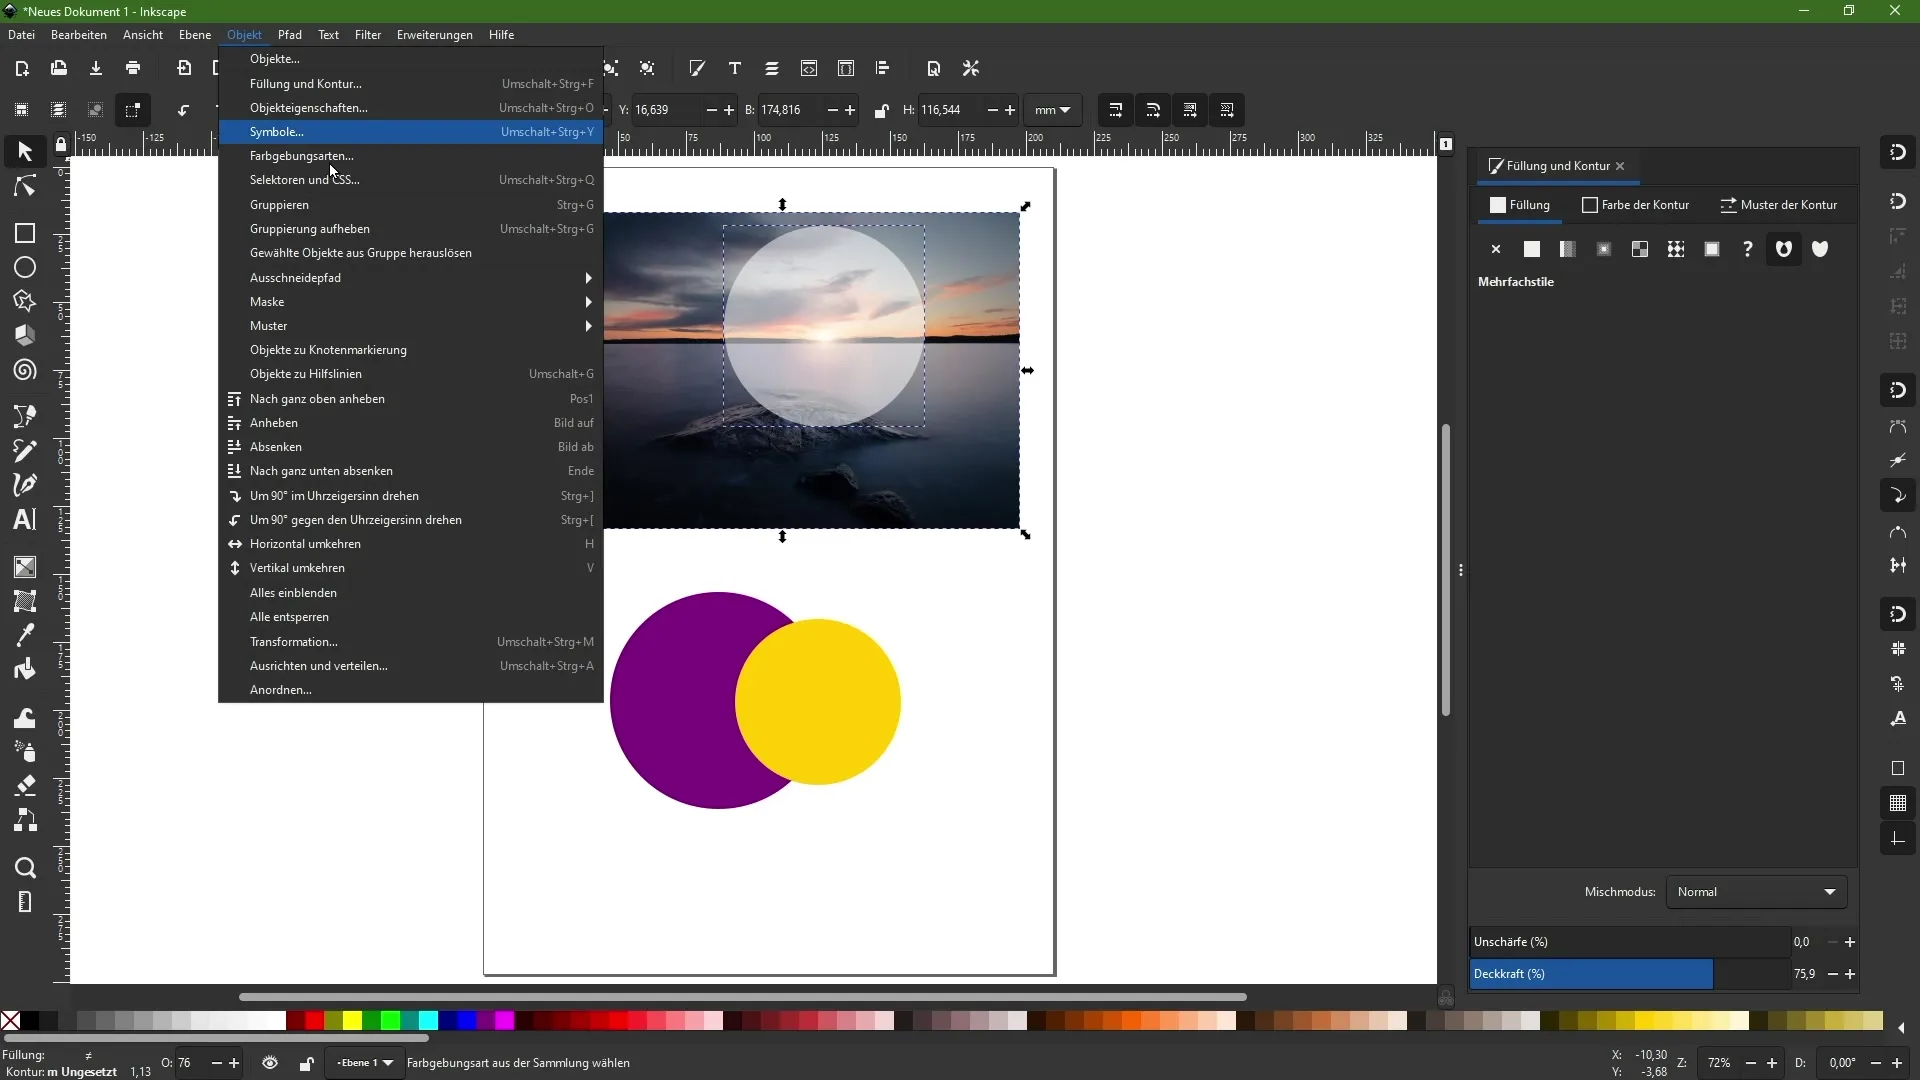Choose the flat color fill type
This screenshot has height=1080, width=1920.
click(x=1532, y=249)
